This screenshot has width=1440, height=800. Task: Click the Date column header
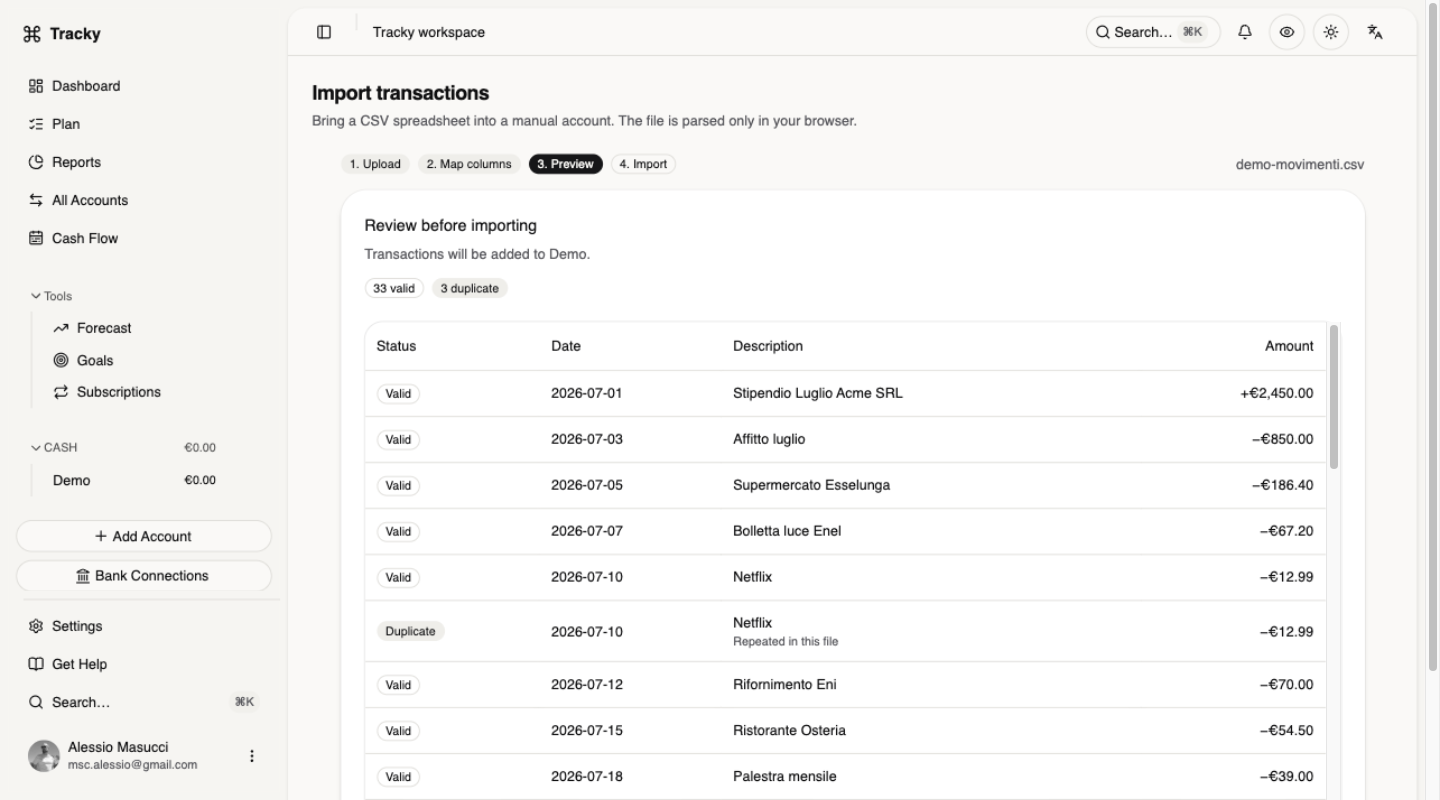566,346
